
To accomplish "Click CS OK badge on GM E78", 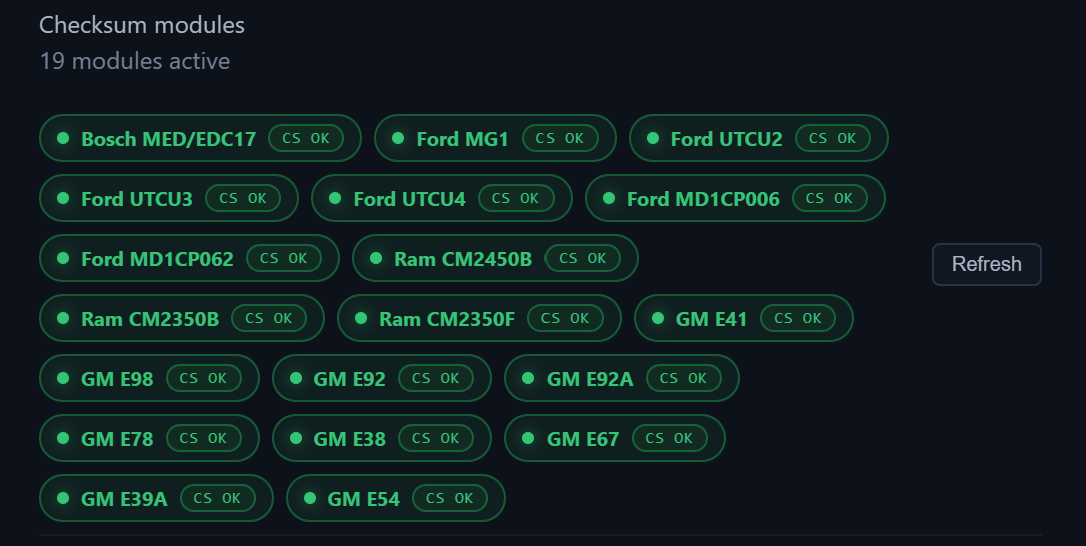I will click(x=204, y=438).
